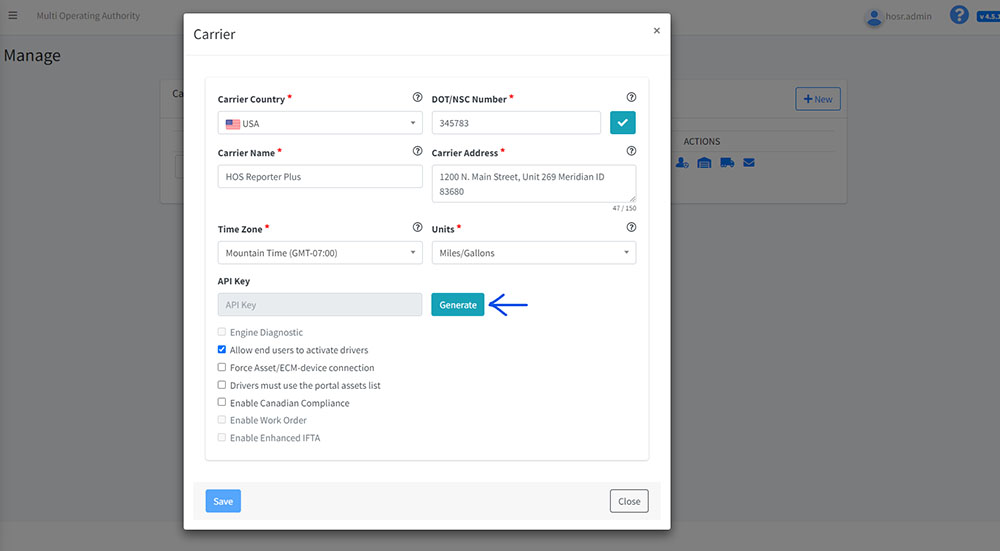Click the Time Zone help icon
Screen dimensions: 1000x551
tap(417, 227)
